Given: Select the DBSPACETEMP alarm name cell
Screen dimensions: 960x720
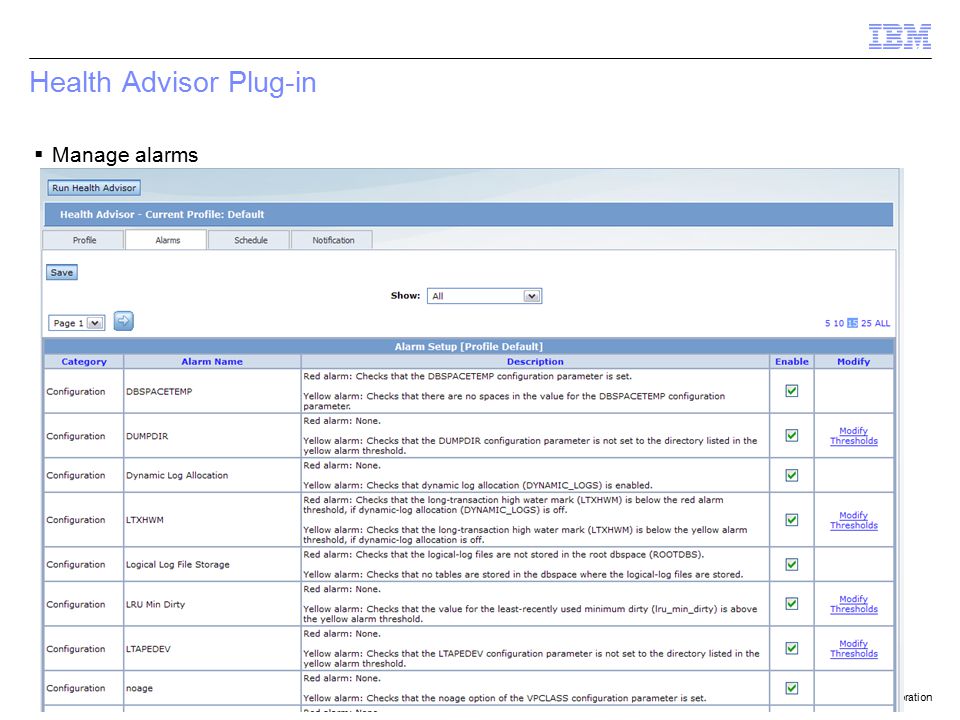Looking at the screenshot, I should pyautogui.click(x=212, y=391).
